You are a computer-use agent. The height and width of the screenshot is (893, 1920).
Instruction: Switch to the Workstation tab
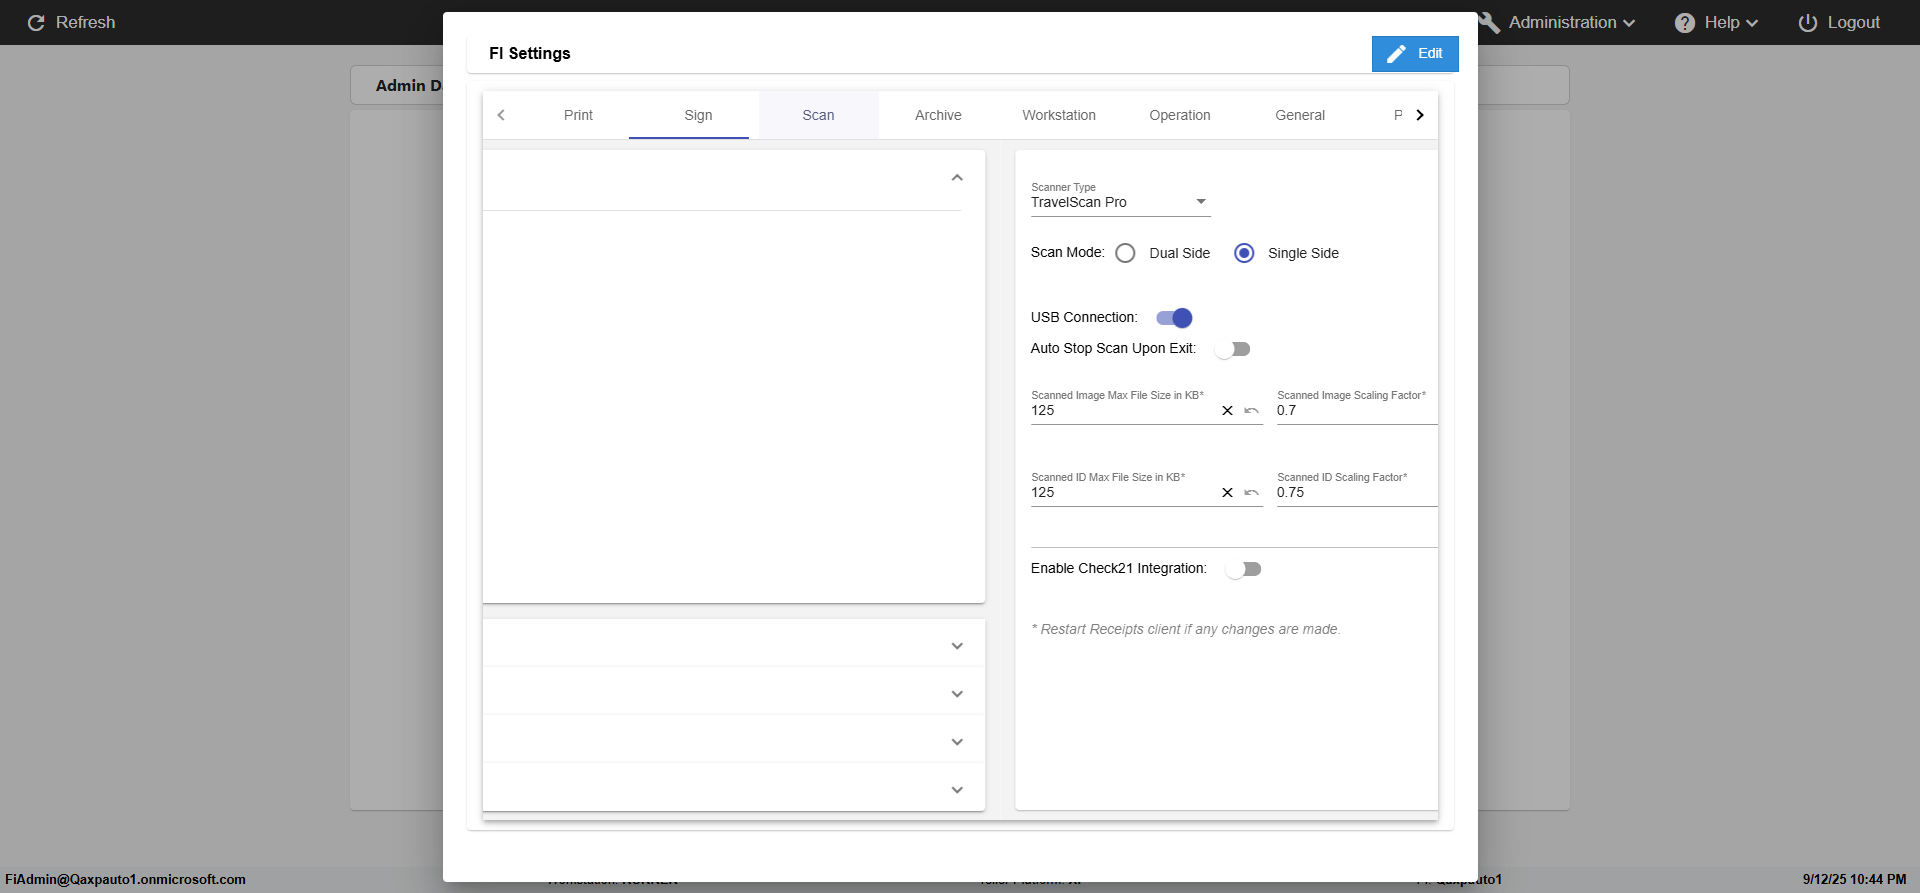pos(1058,115)
